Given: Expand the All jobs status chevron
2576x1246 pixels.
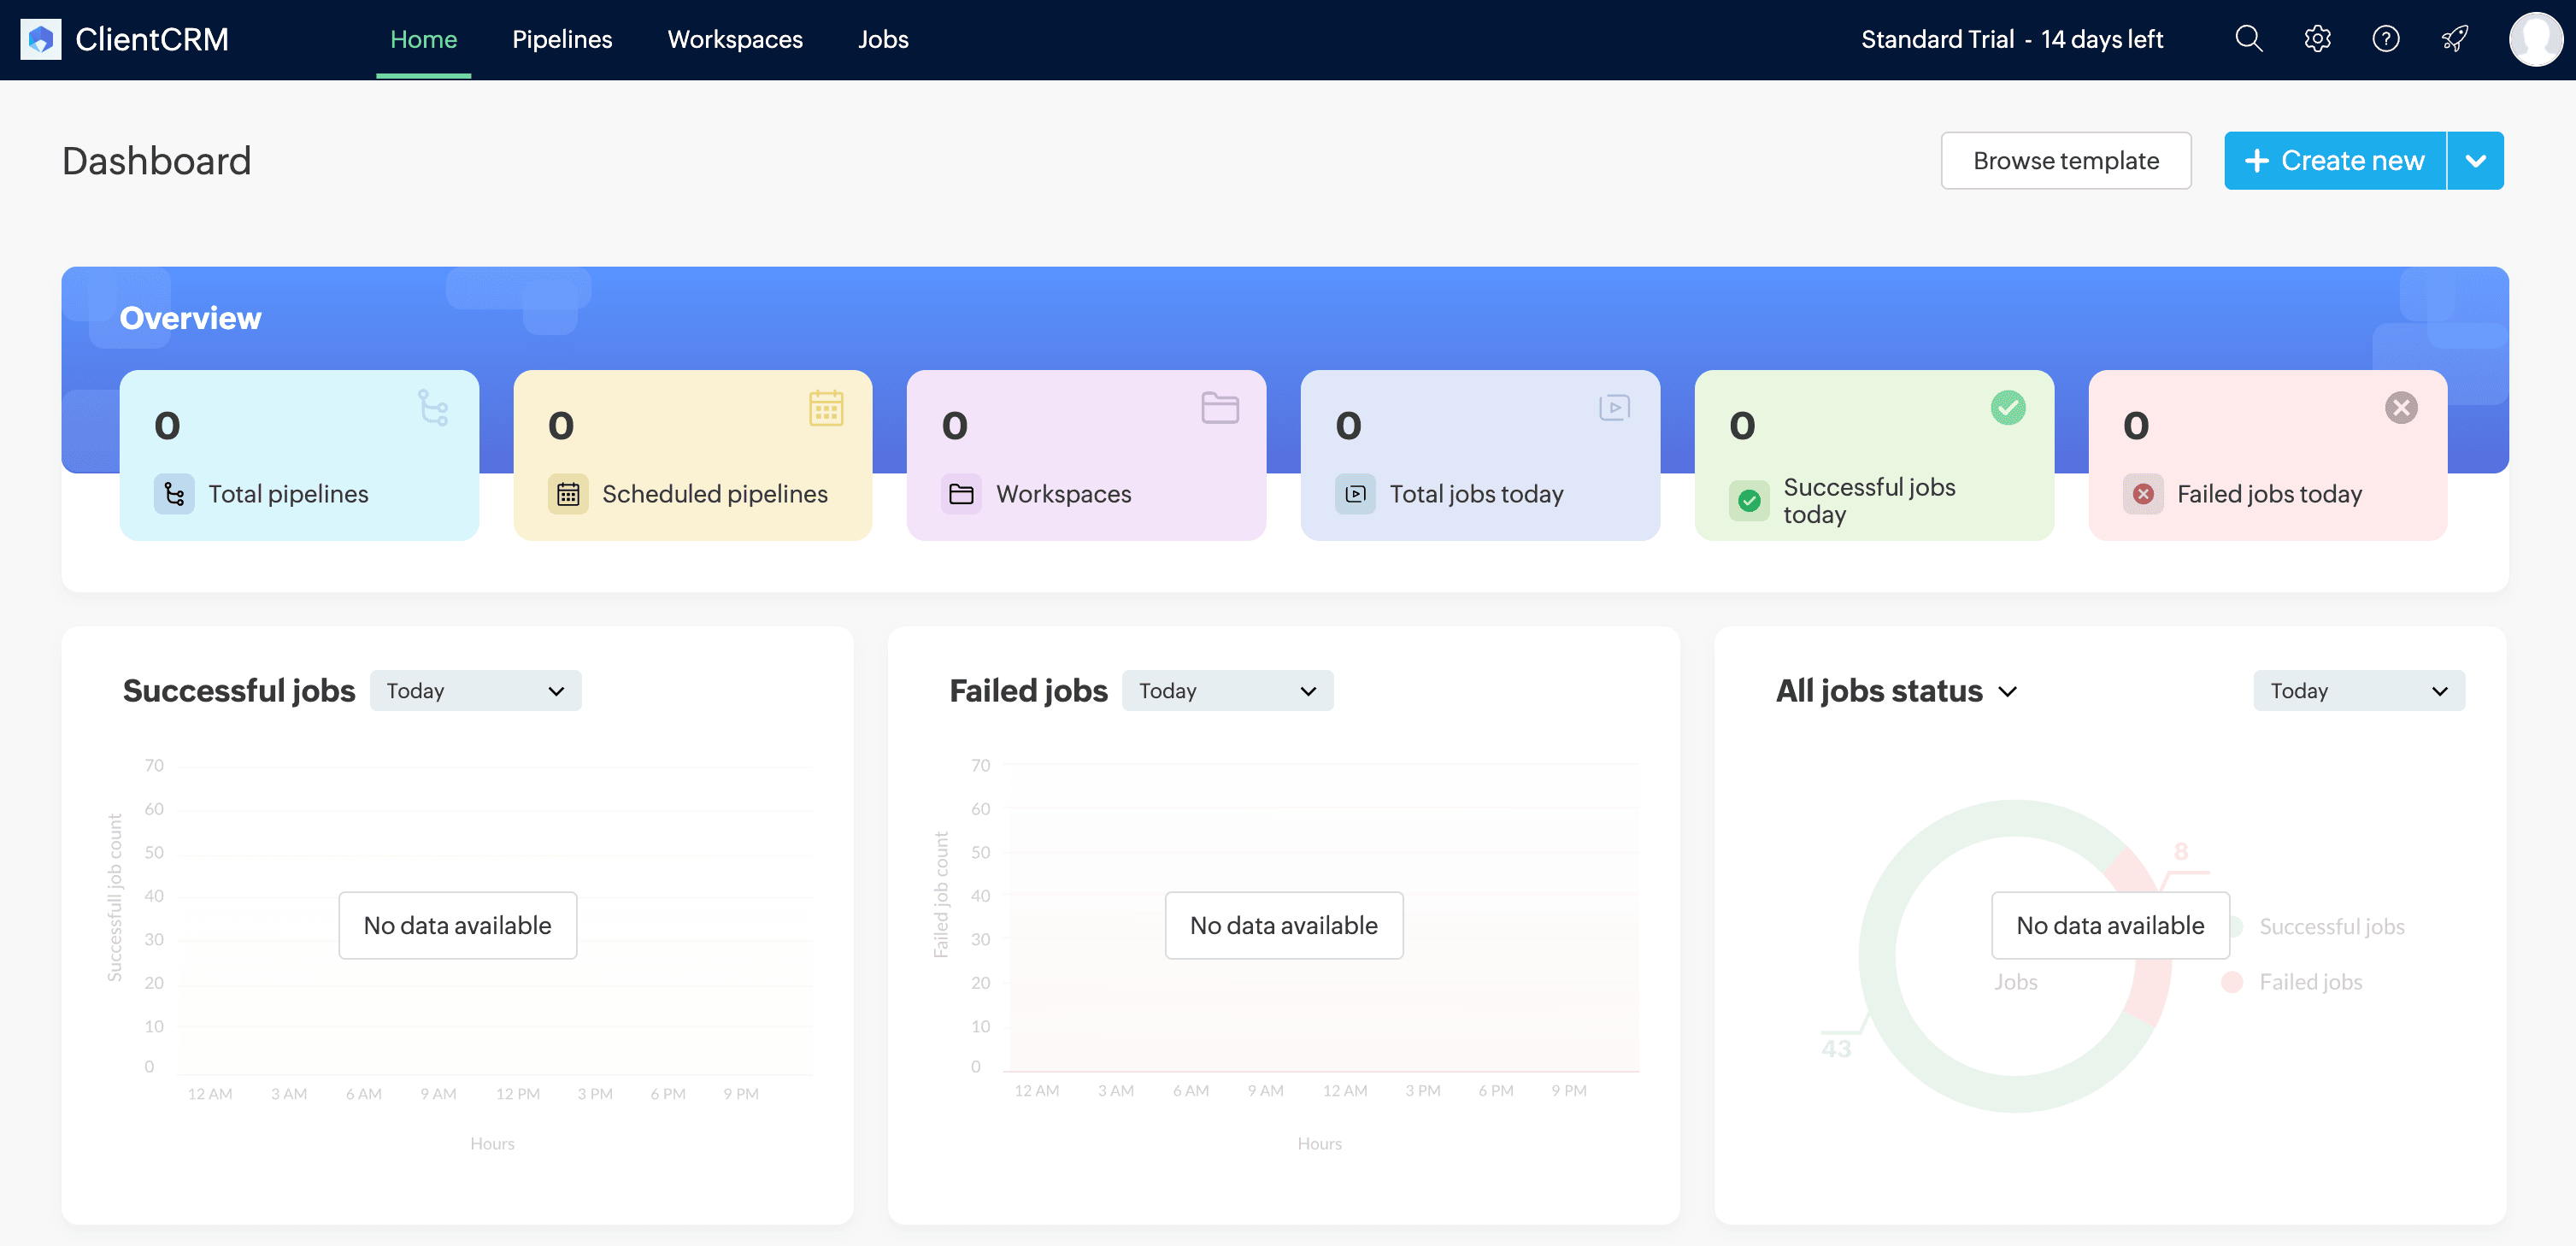Looking at the screenshot, I should 2007,692.
